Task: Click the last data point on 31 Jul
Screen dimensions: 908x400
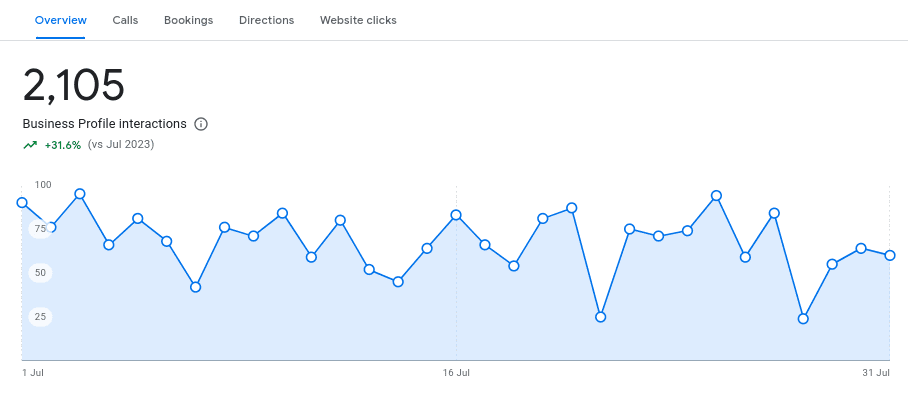Action: (x=890, y=255)
